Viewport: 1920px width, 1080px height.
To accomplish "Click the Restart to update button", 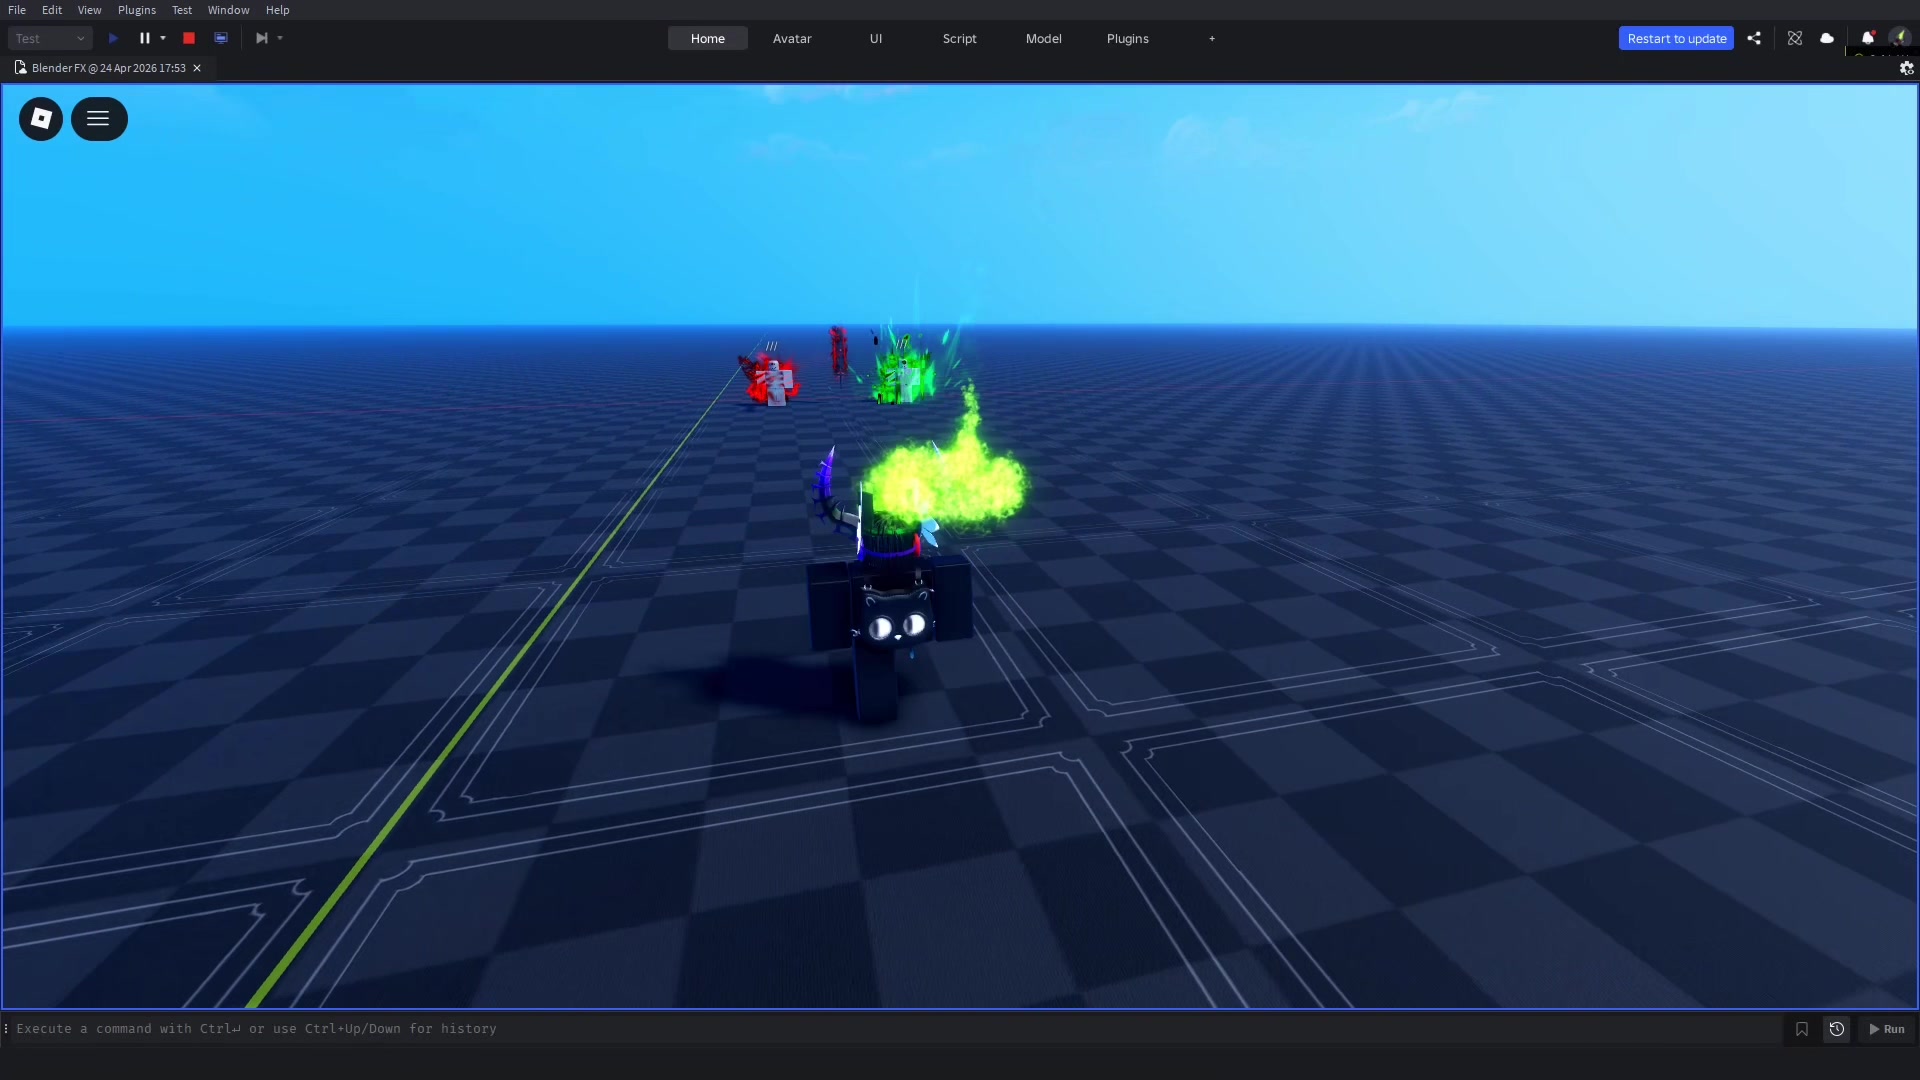I will (x=1677, y=38).
